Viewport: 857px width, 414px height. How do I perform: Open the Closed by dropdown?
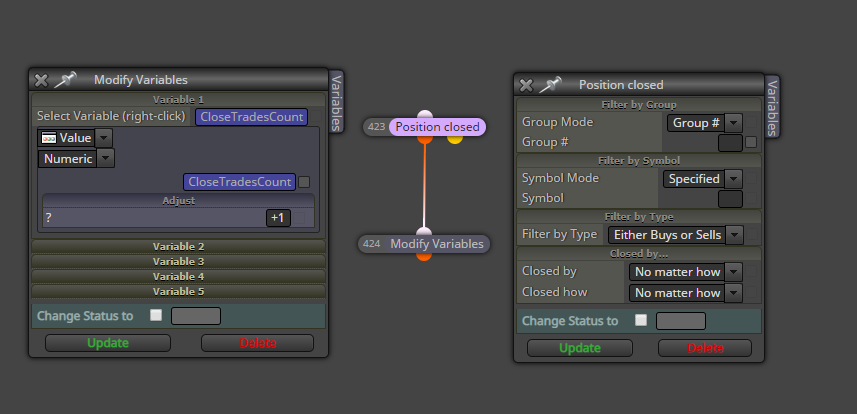tap(685, 272)
